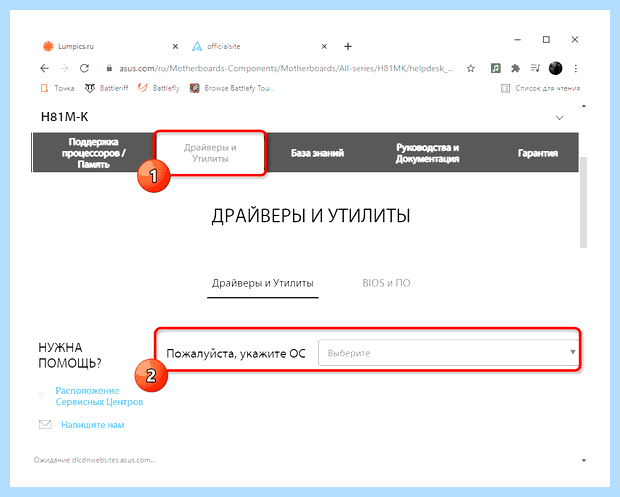The width and height of the screenshot is (620, 497).
Task: Close the officialsite tab
Action: [324, 47]
